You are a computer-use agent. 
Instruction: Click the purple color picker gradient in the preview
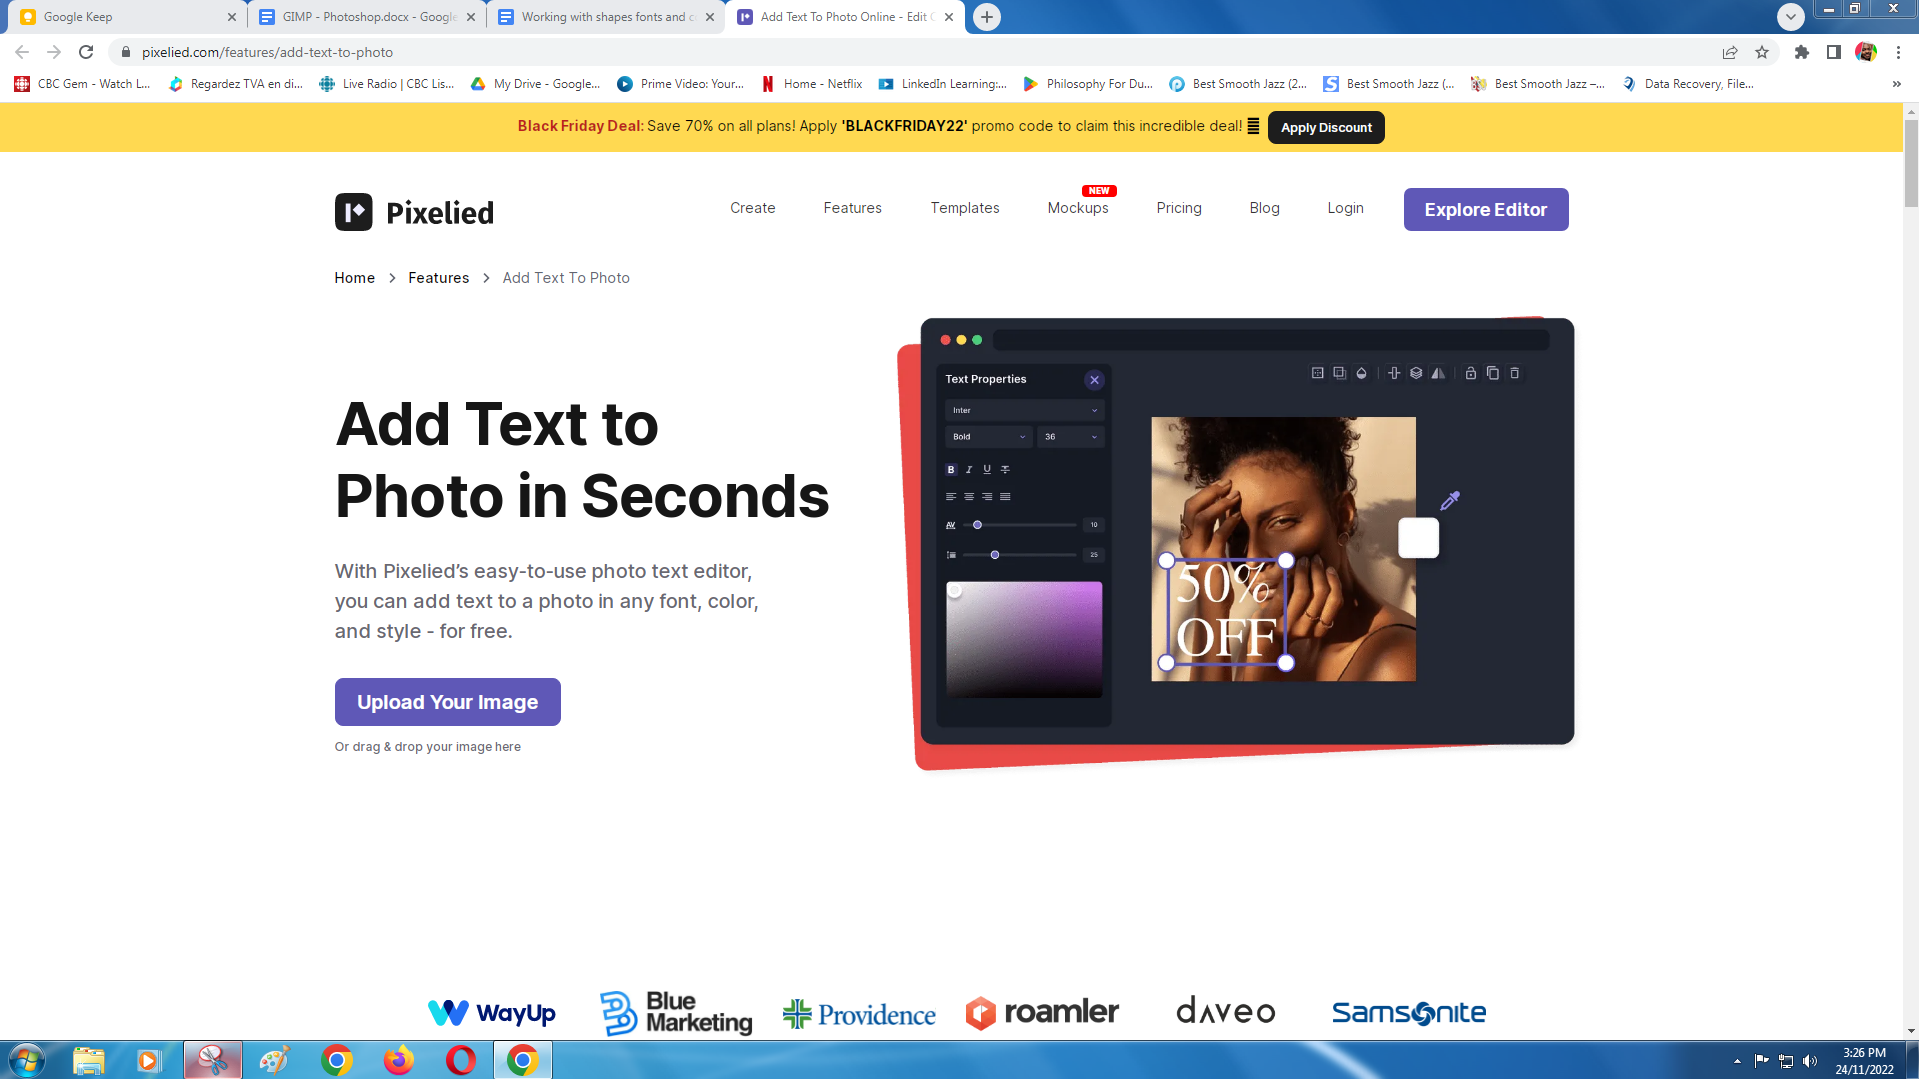1024,639
